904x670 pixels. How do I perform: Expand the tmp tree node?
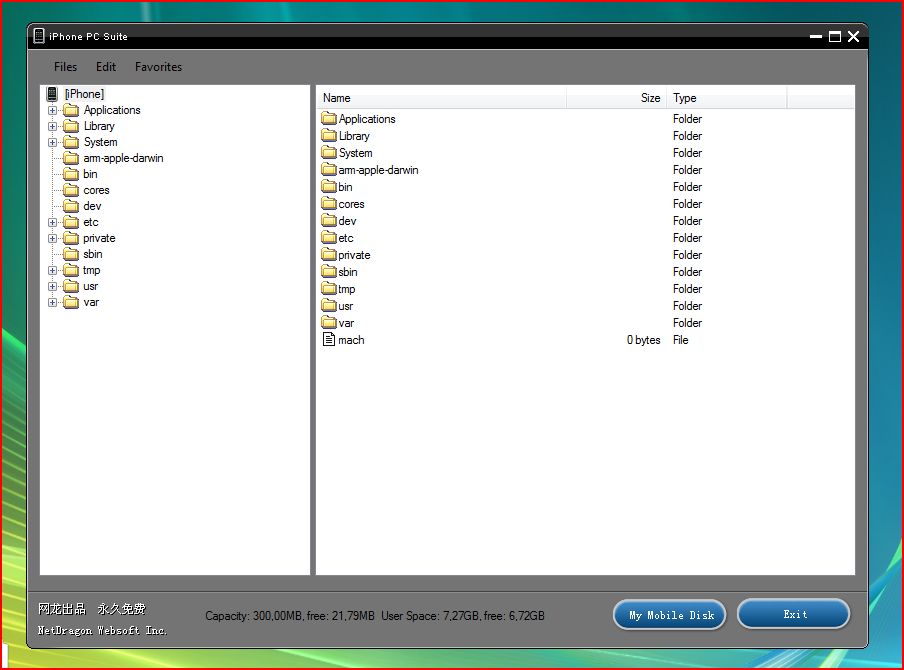pos(52,270)
